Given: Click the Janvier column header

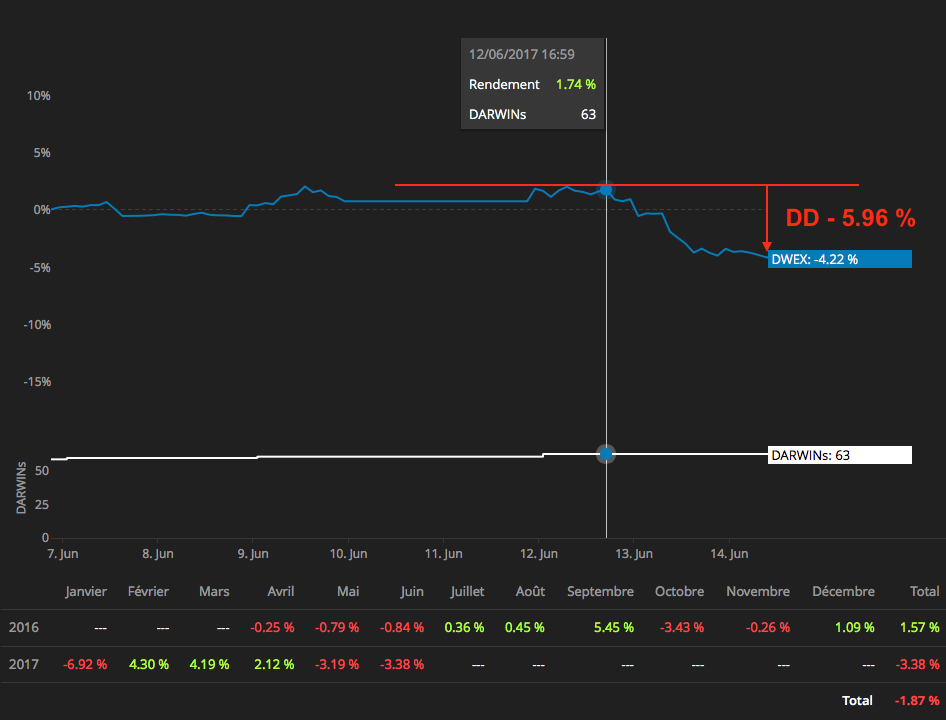Looking at the screenshot, I should (86, 592).
